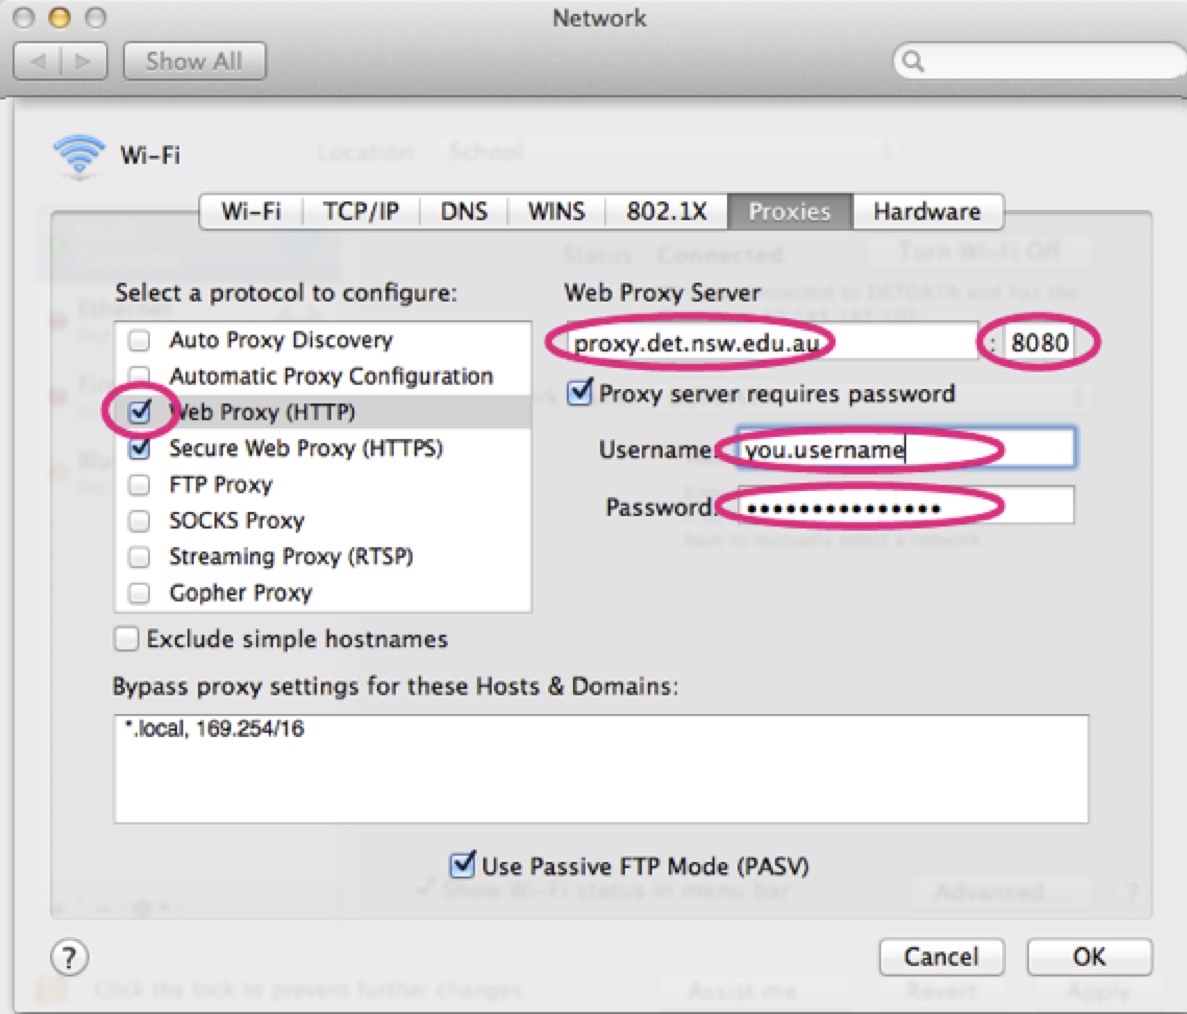Click the Cancel button

942,957
